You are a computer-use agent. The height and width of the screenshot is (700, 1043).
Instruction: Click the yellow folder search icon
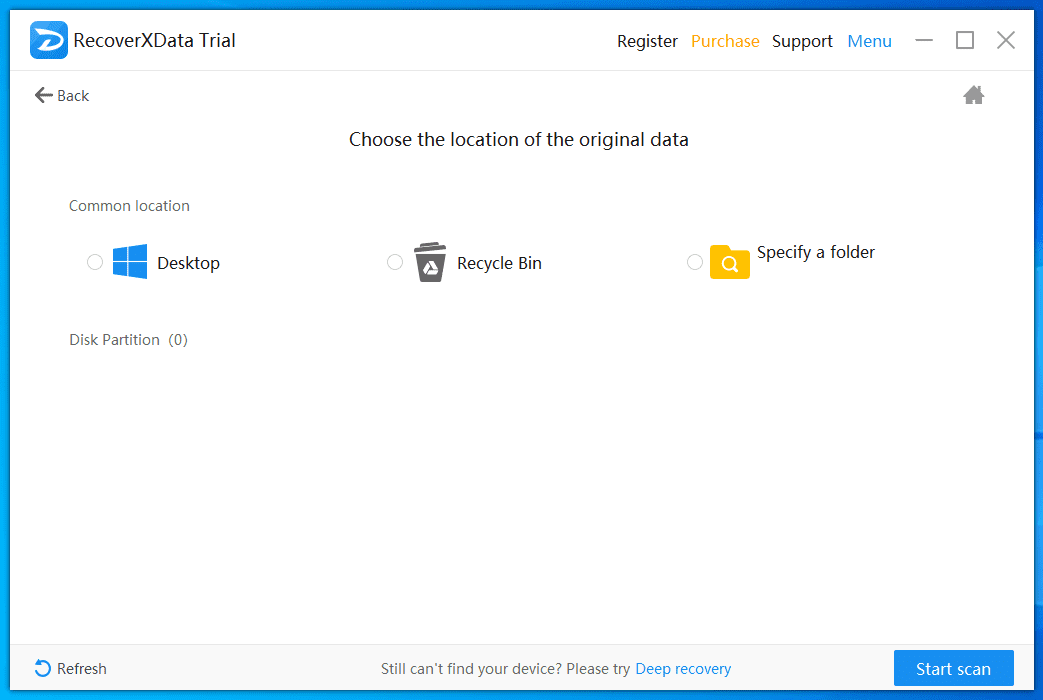730,262
